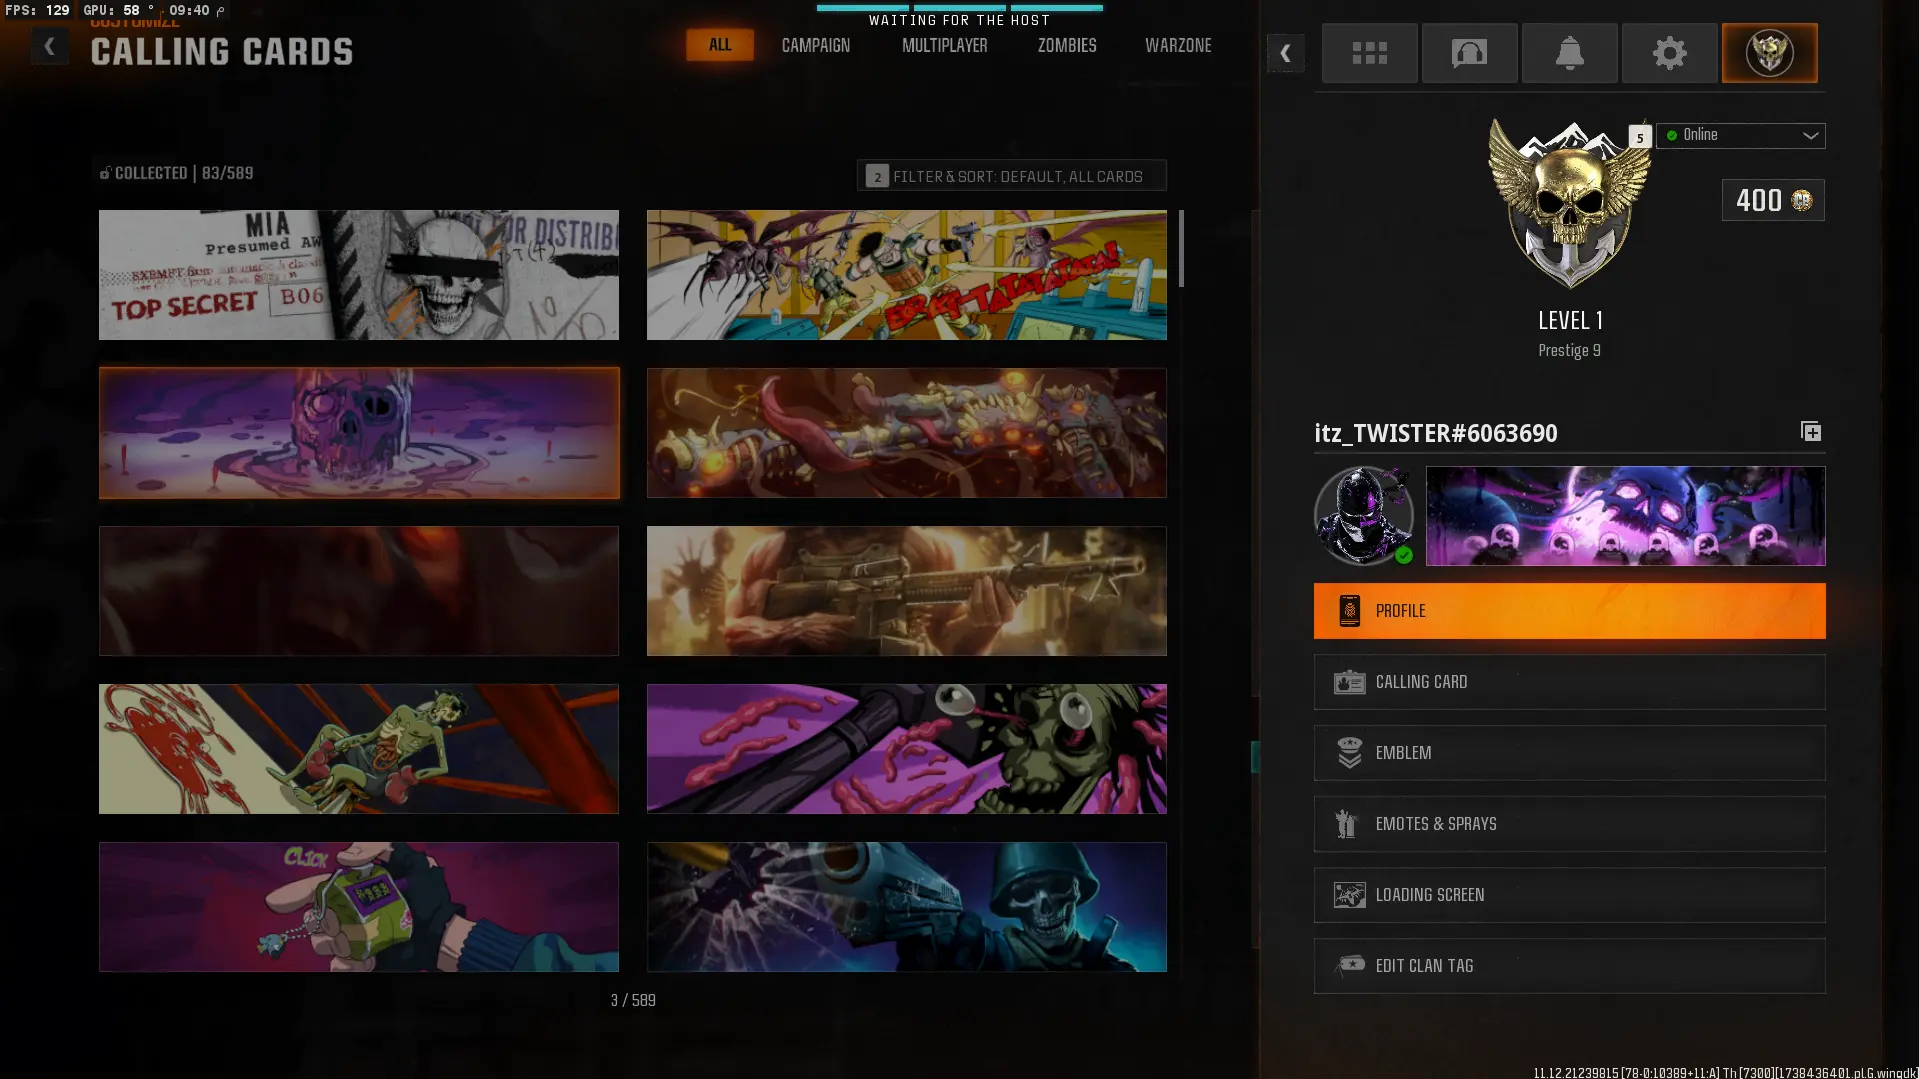Click the Emotes & Sprays figure icon
The width and height of the screenshot is (1919, 1079).
tap(1346, 824)
